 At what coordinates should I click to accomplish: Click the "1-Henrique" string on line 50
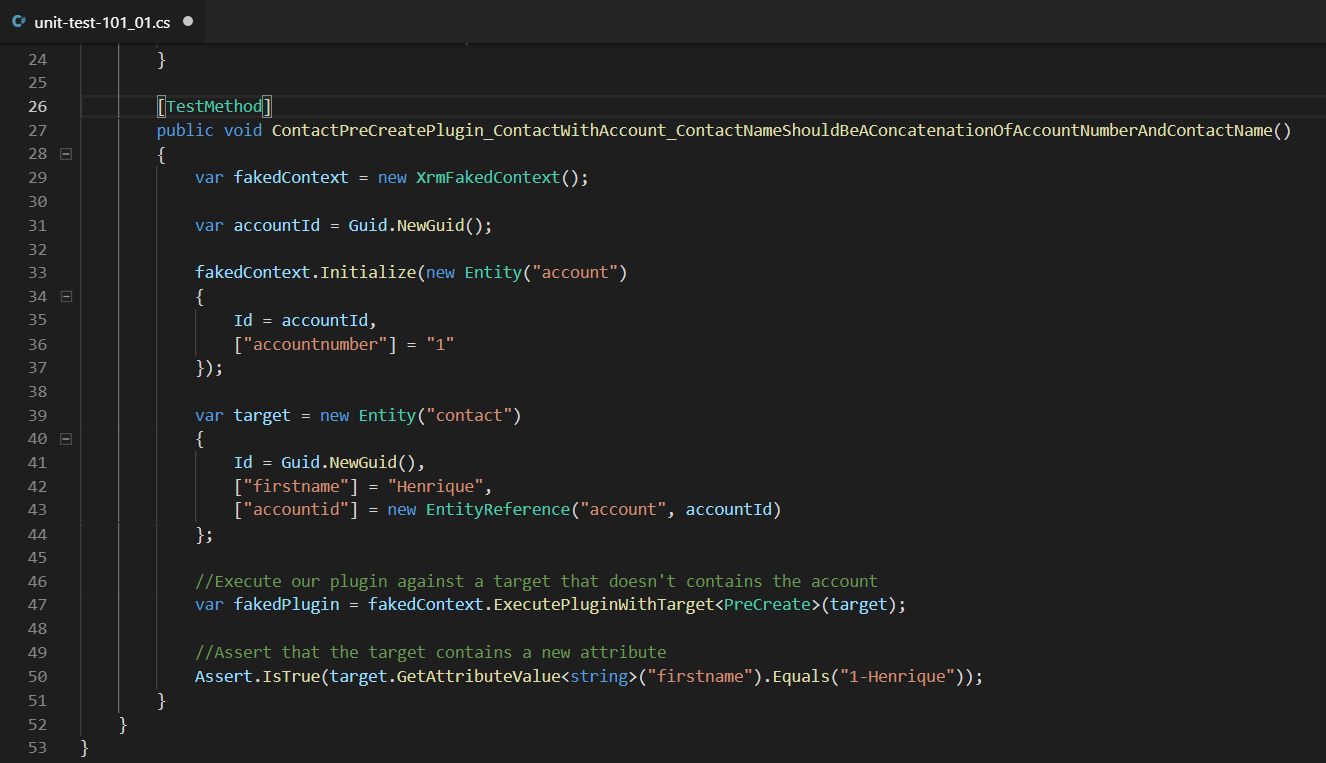(x=897, y=676)
